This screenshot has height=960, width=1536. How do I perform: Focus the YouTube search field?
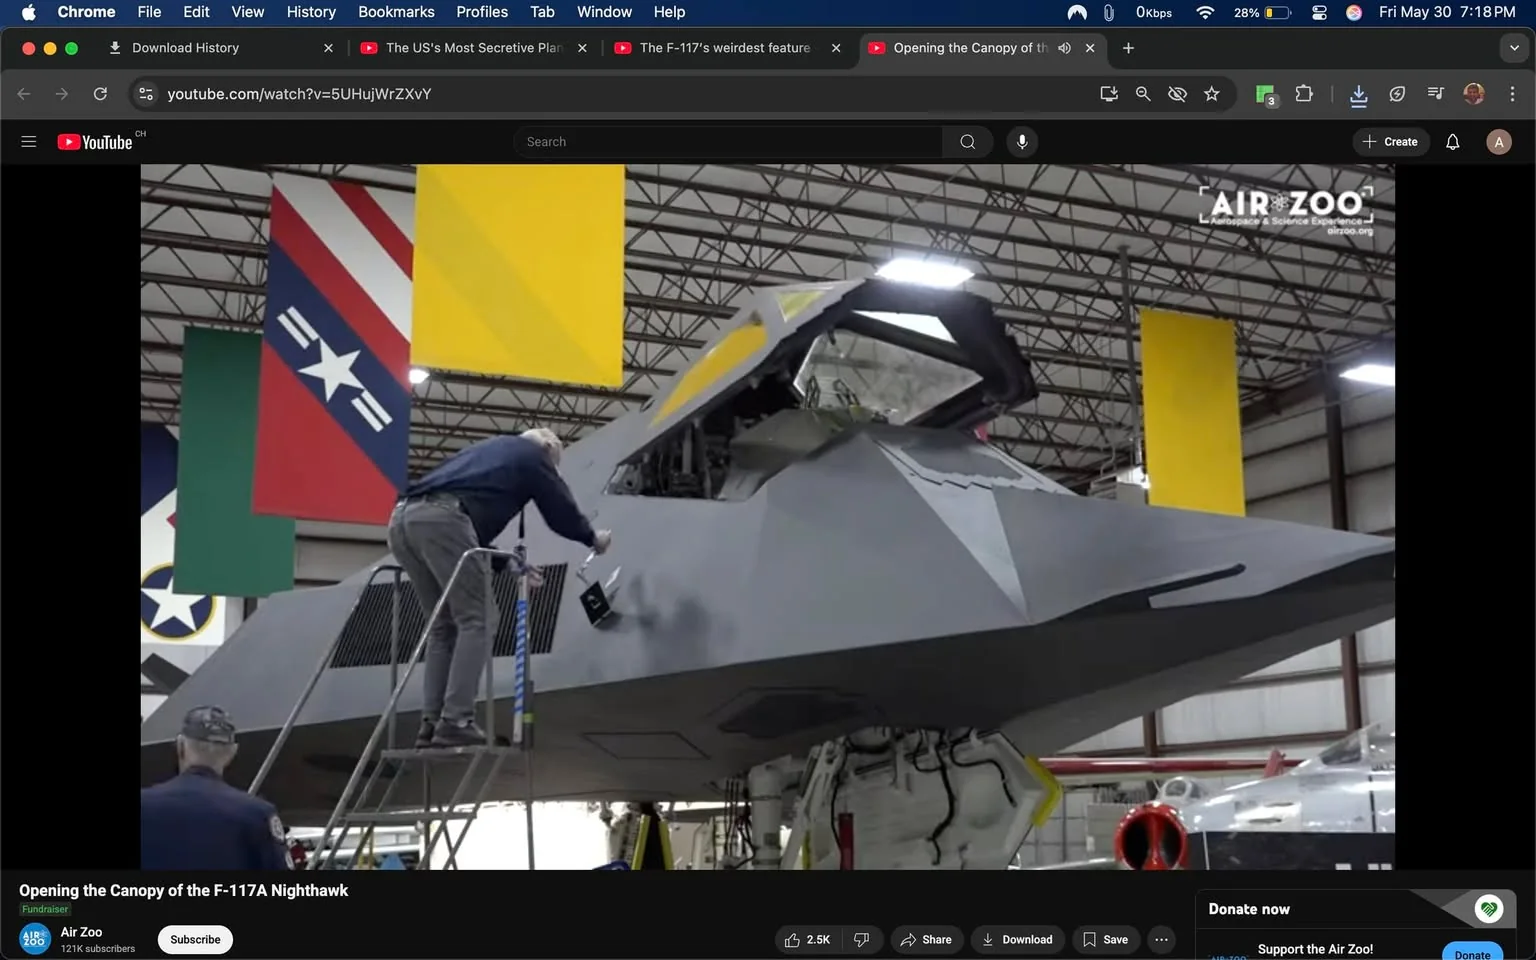coord(728,142)
